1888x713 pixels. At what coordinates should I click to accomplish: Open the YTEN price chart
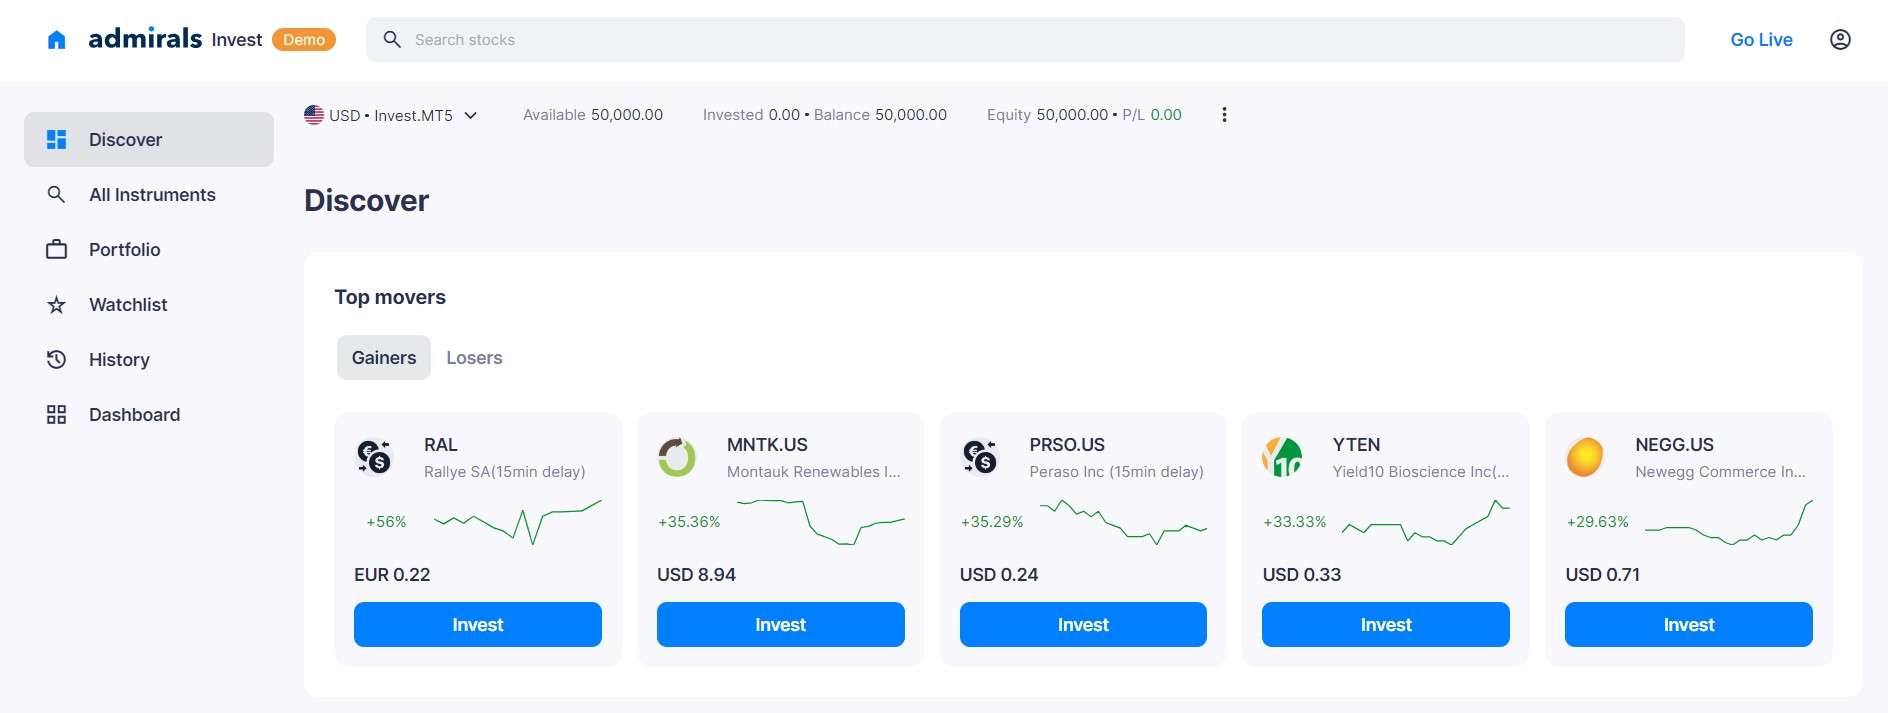click(1426, 521)
